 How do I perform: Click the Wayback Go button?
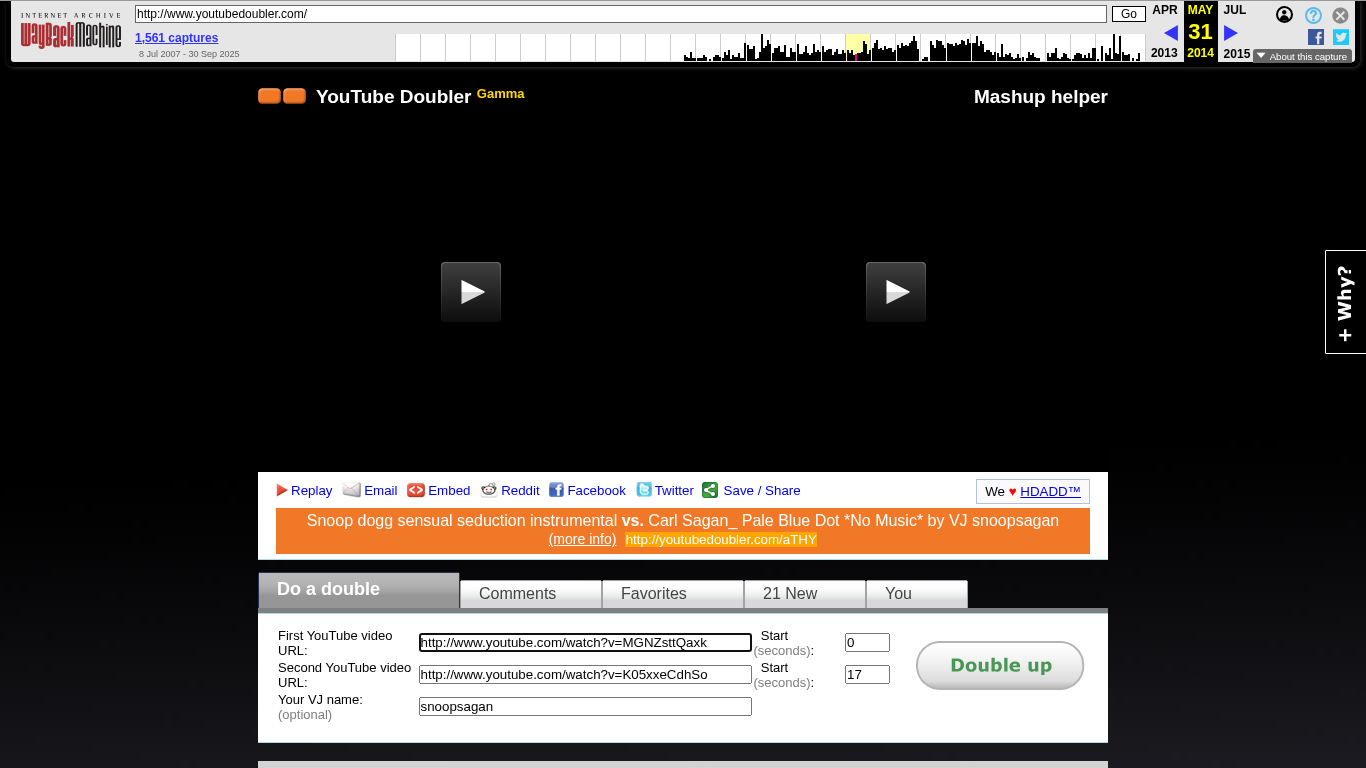[1129, 14]
